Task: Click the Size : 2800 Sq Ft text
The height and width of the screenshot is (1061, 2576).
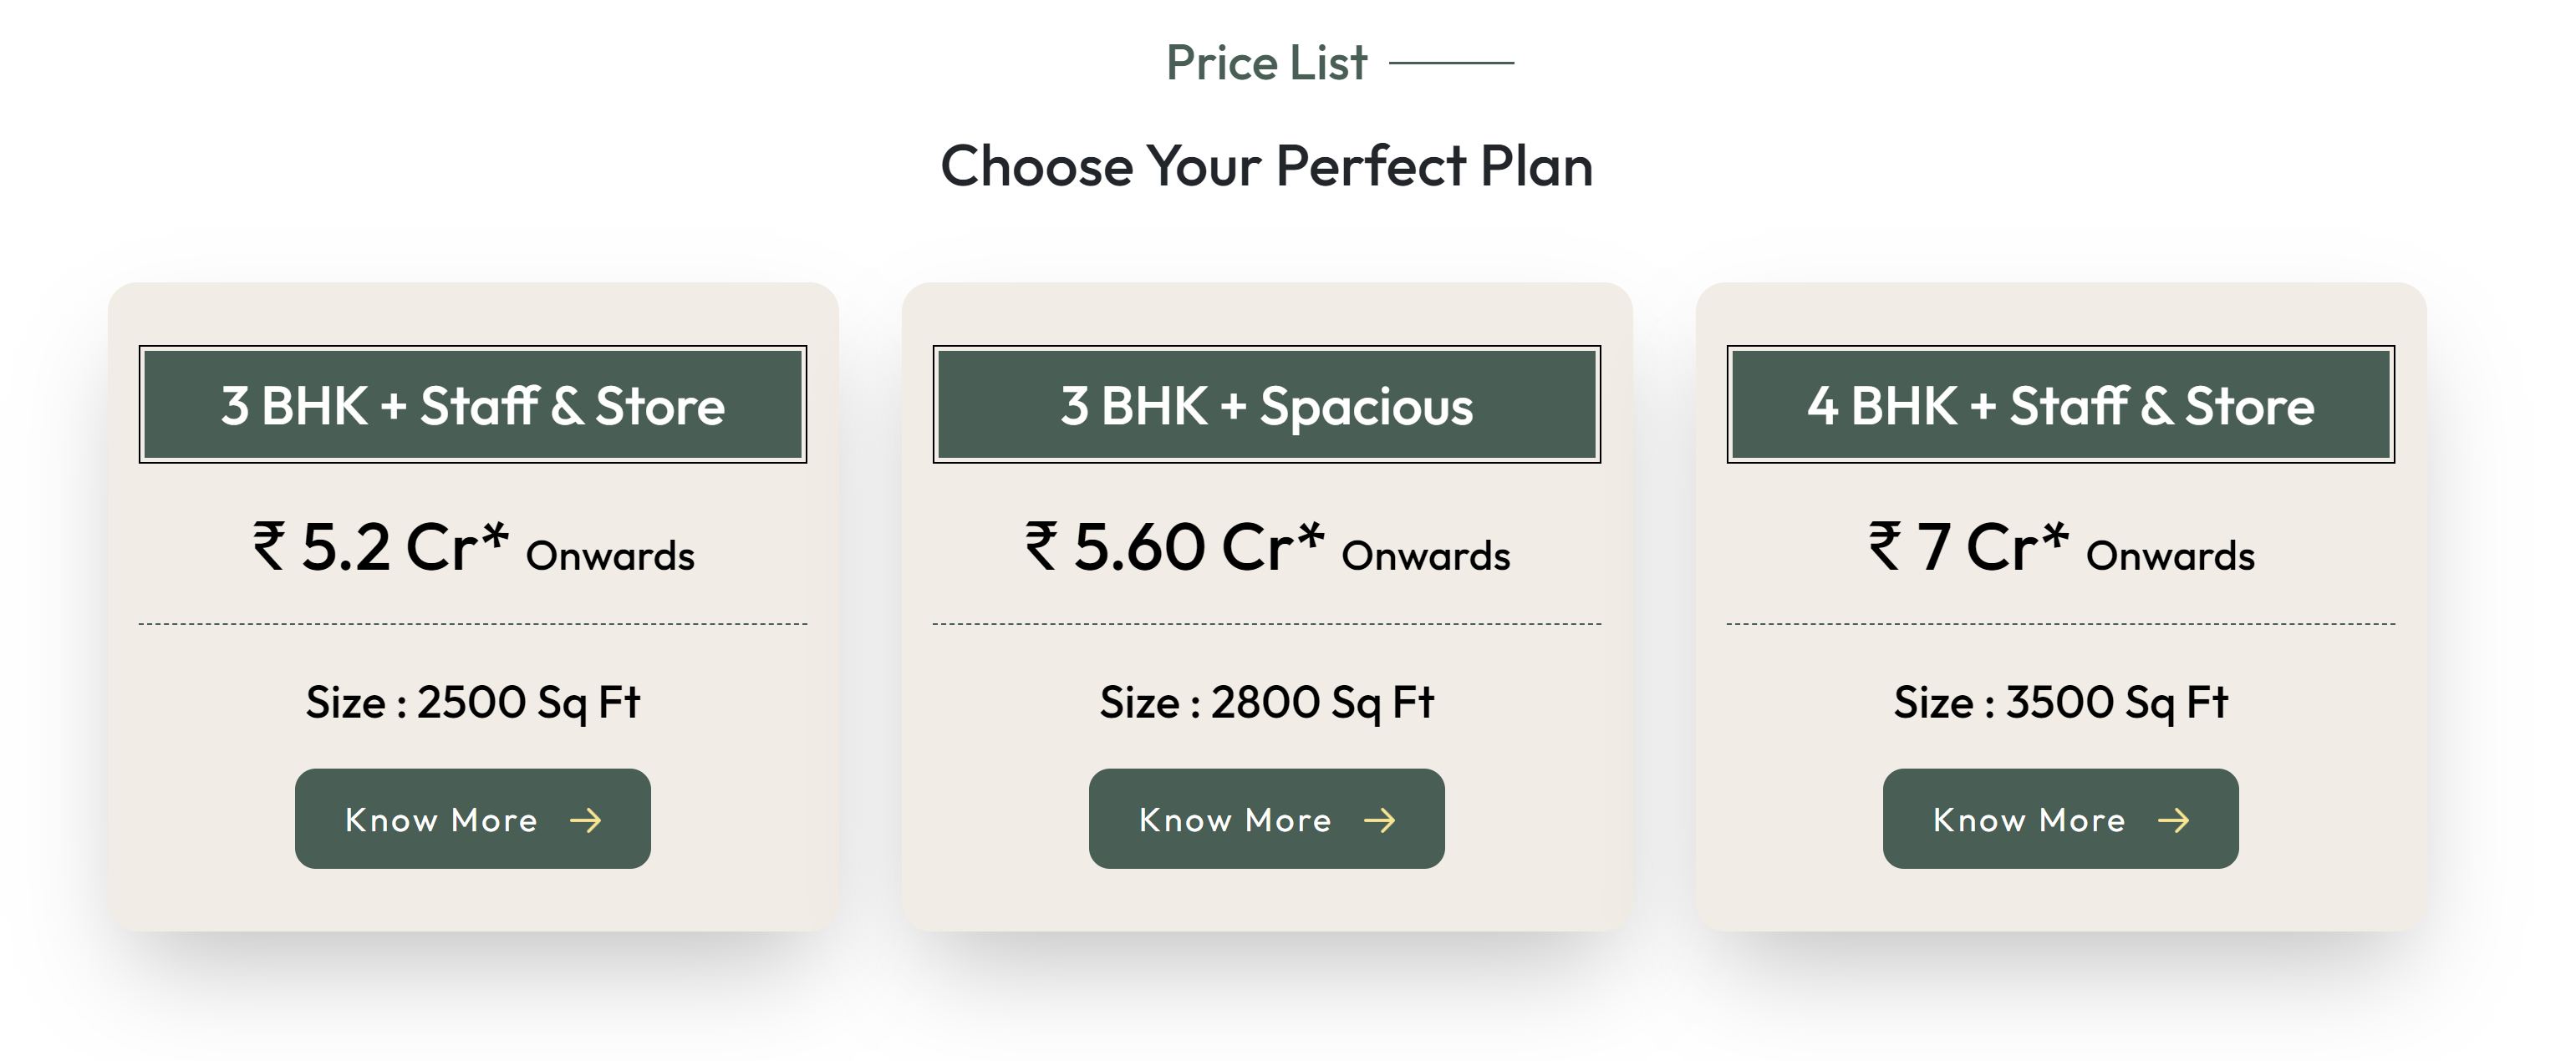Action: pos(1267,702)
